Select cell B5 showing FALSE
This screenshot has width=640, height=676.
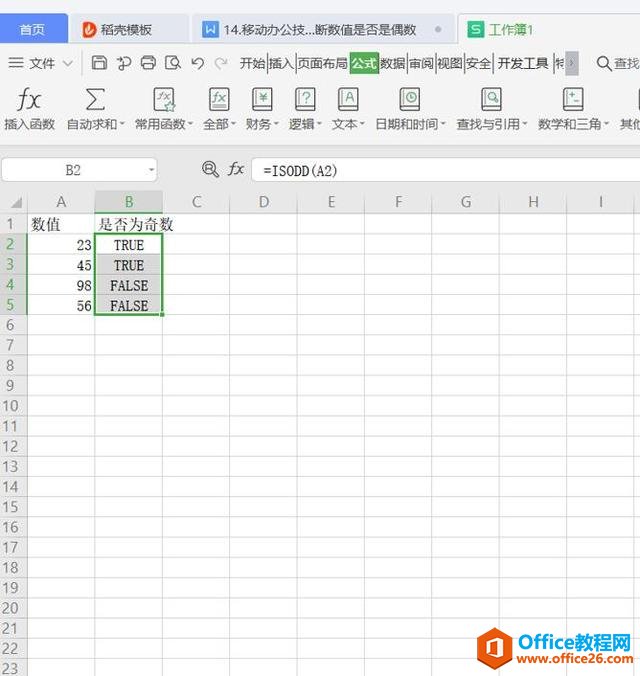pos(129,305)
